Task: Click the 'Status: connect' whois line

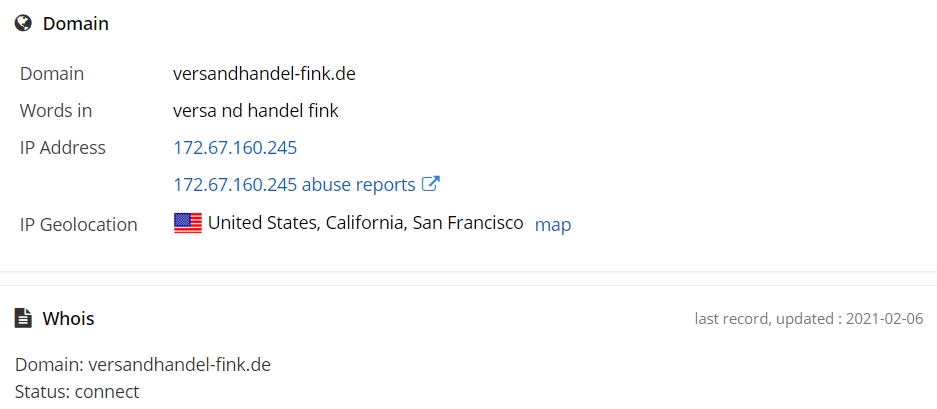Action: point(77,392)
